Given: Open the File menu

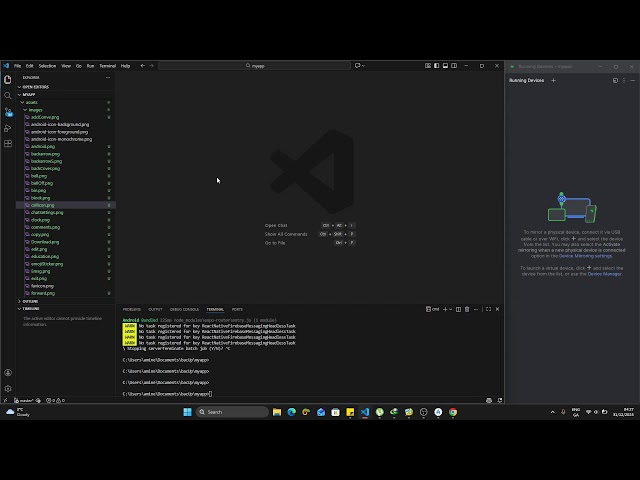Looking at the screenshot, I should (18, 66).
